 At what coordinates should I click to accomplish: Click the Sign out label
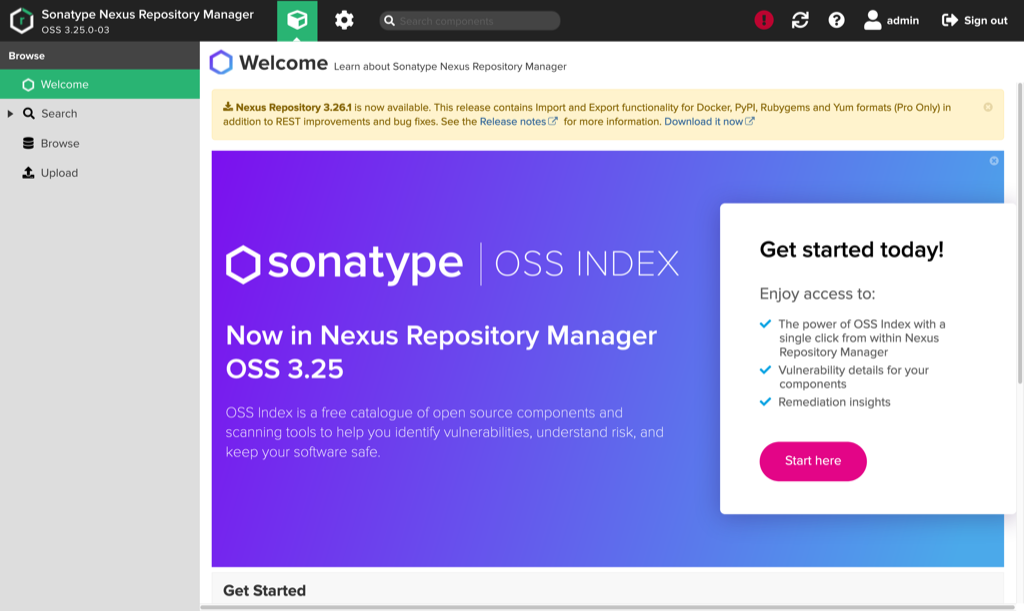(x=985, y=20)
